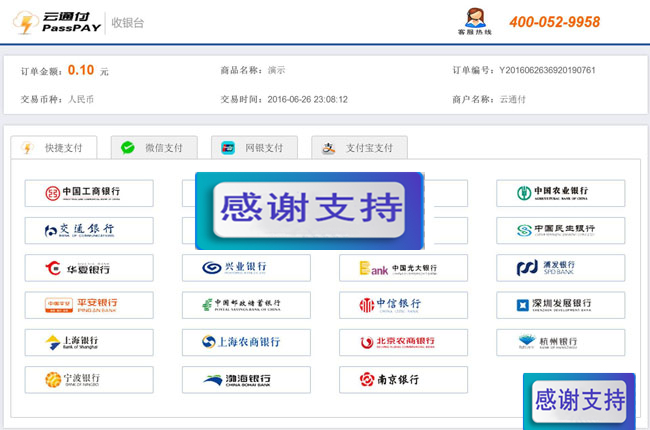Click the product name value 演示
650x430 pixels.
(x=276, y=70)
